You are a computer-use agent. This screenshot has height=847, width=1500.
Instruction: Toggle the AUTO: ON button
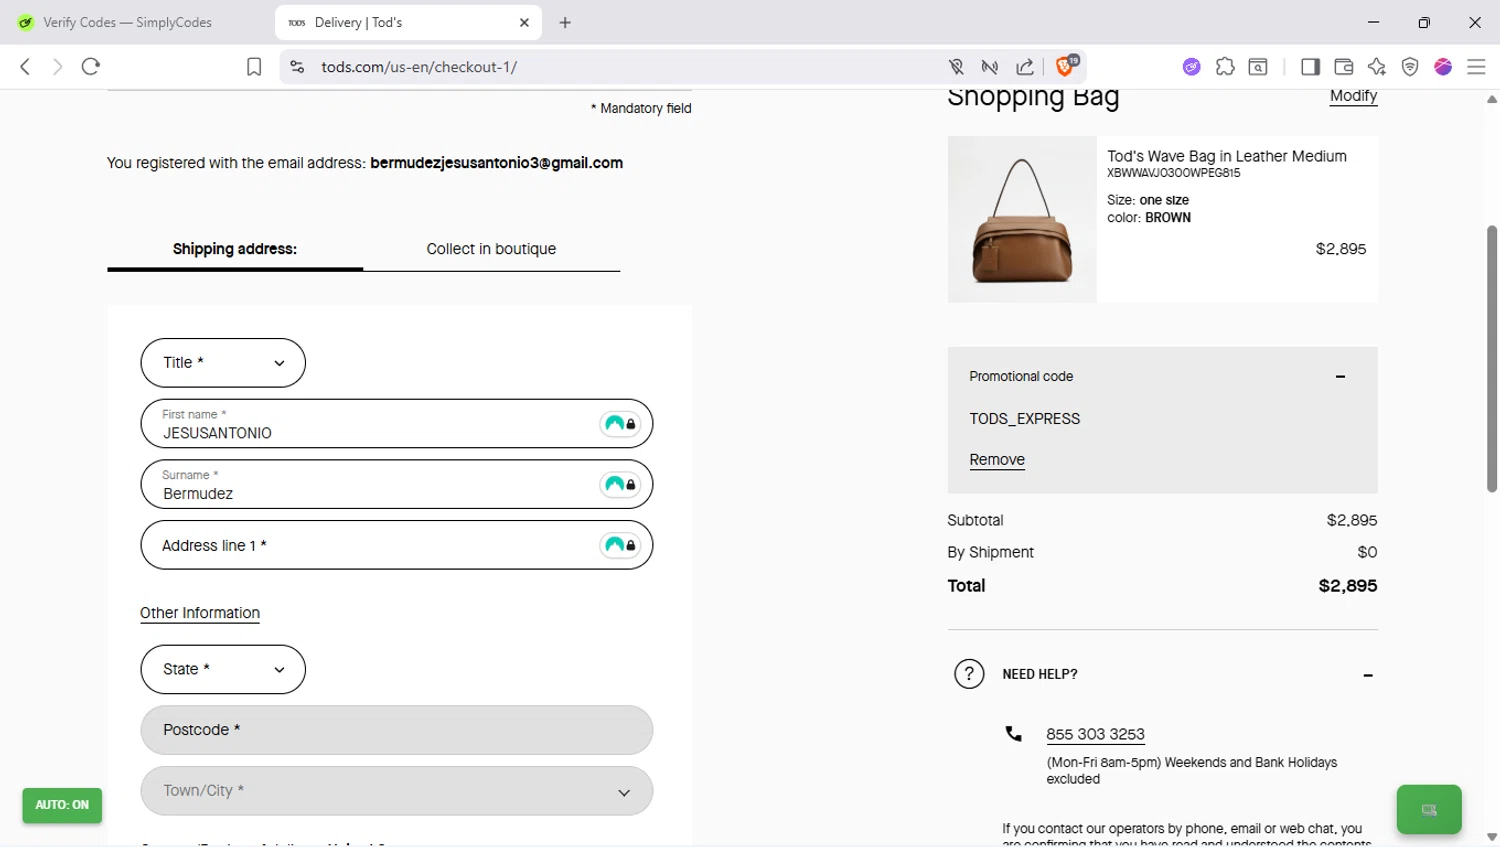62,805
